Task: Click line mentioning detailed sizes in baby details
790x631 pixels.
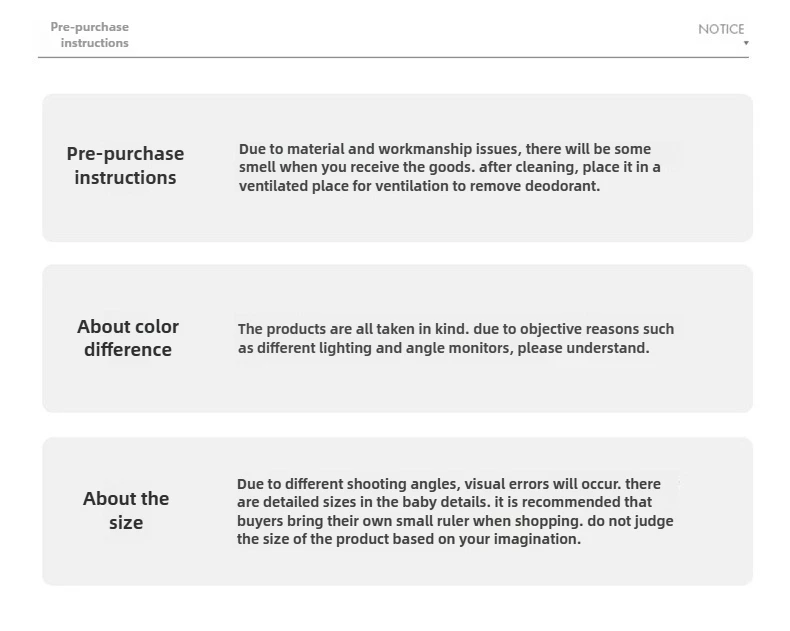Action: click(x=444, y=502)
